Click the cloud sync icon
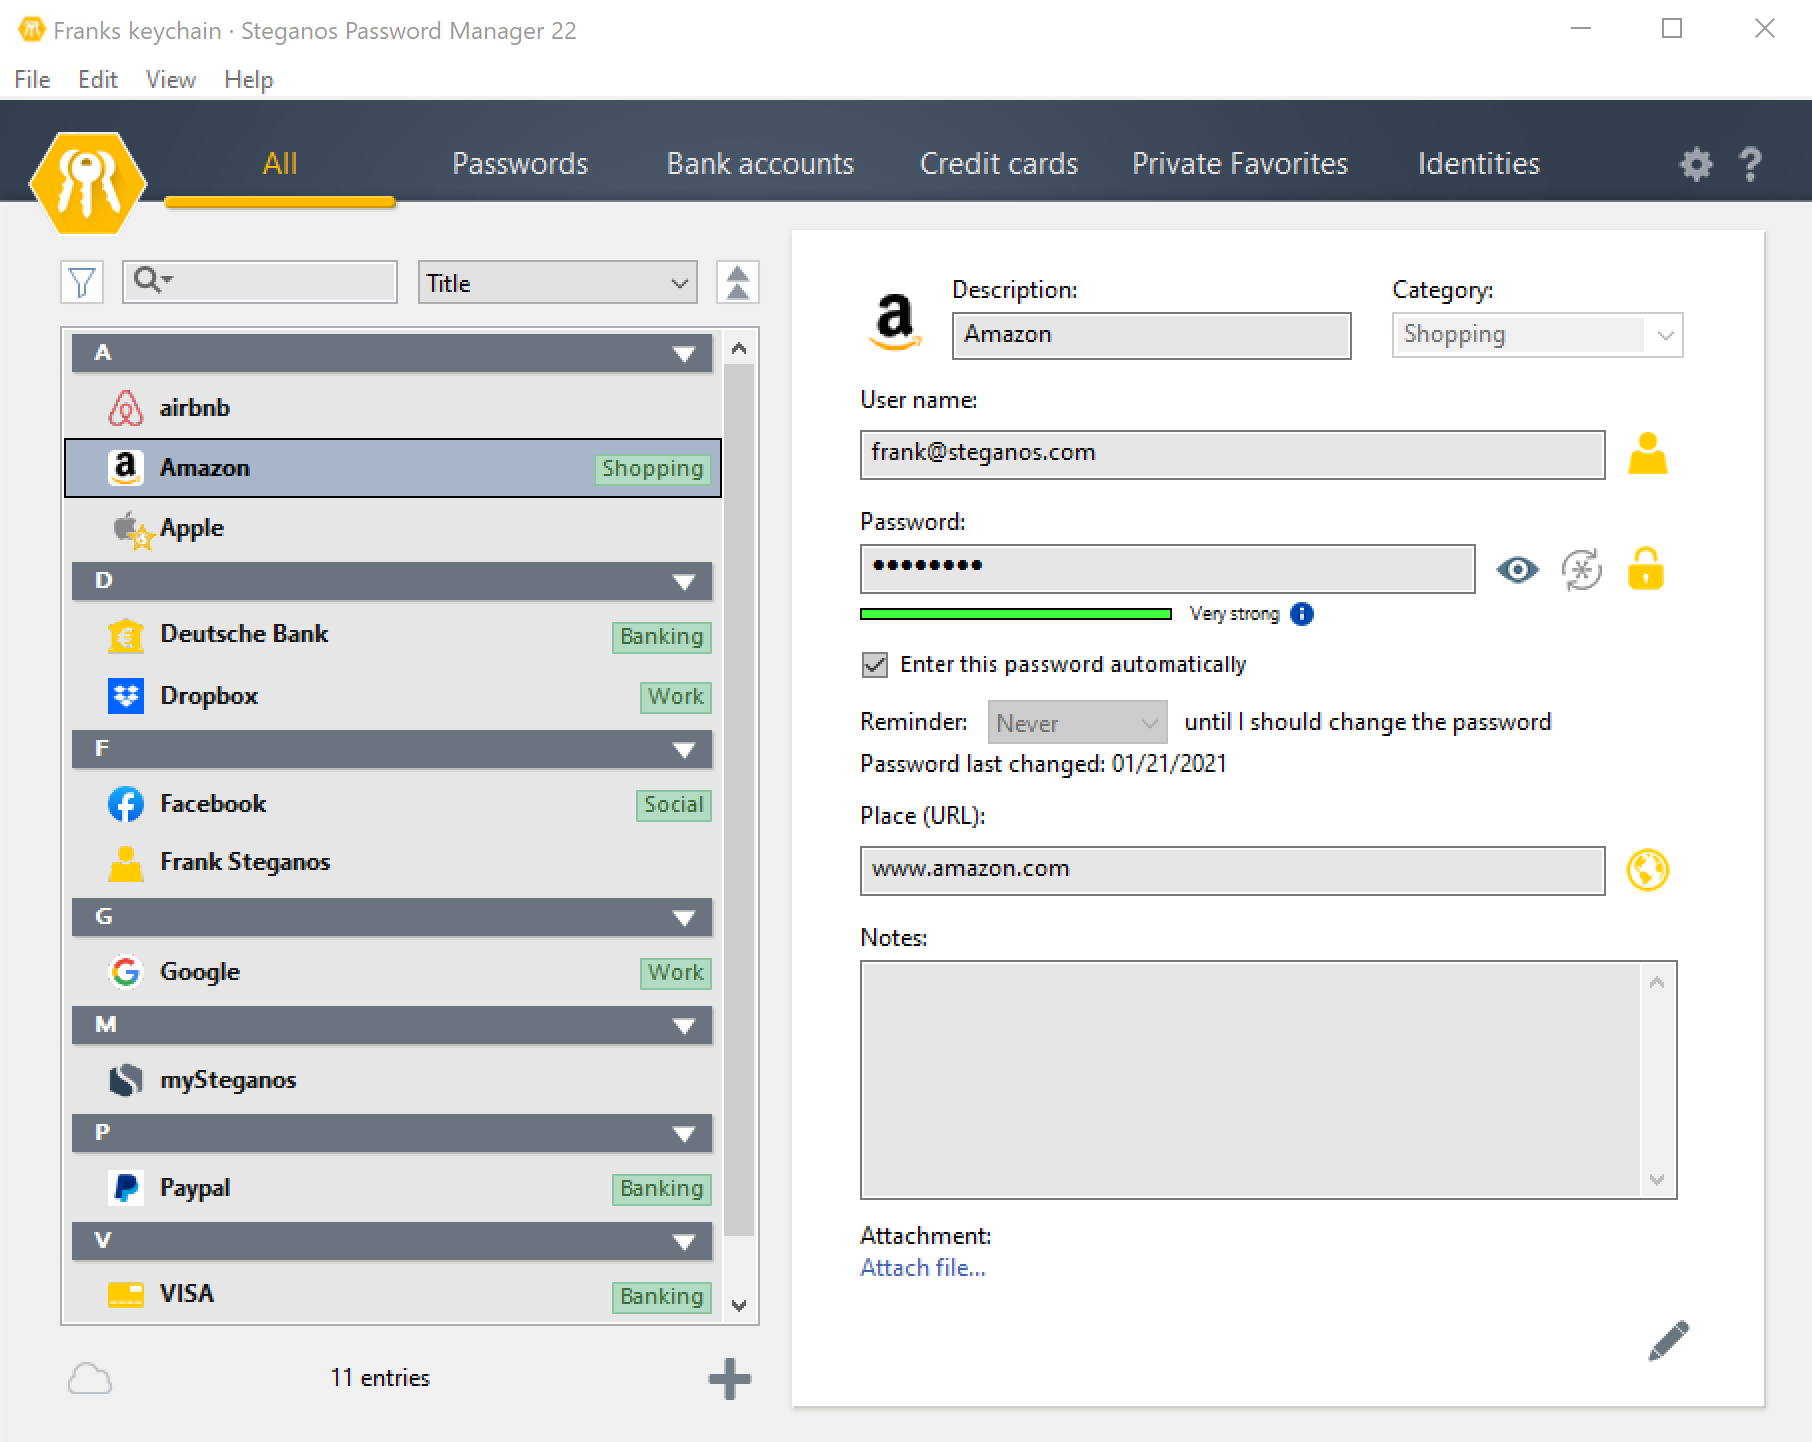This screenshot has width=1812, height=1442. (90, 1379)
